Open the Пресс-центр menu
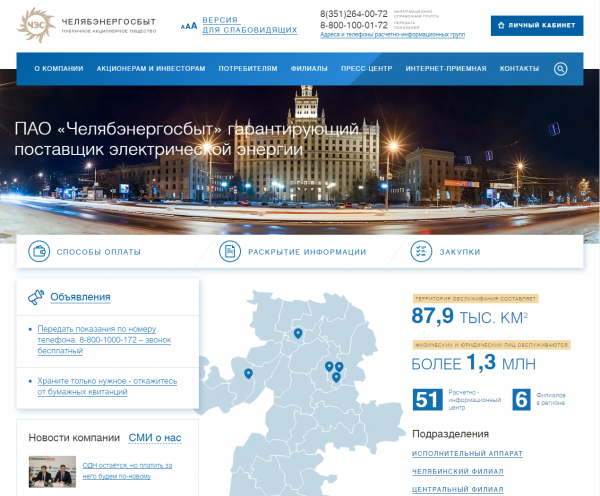Screen dimensions: 600x496 pyautogui.click(x=366, y=69)
